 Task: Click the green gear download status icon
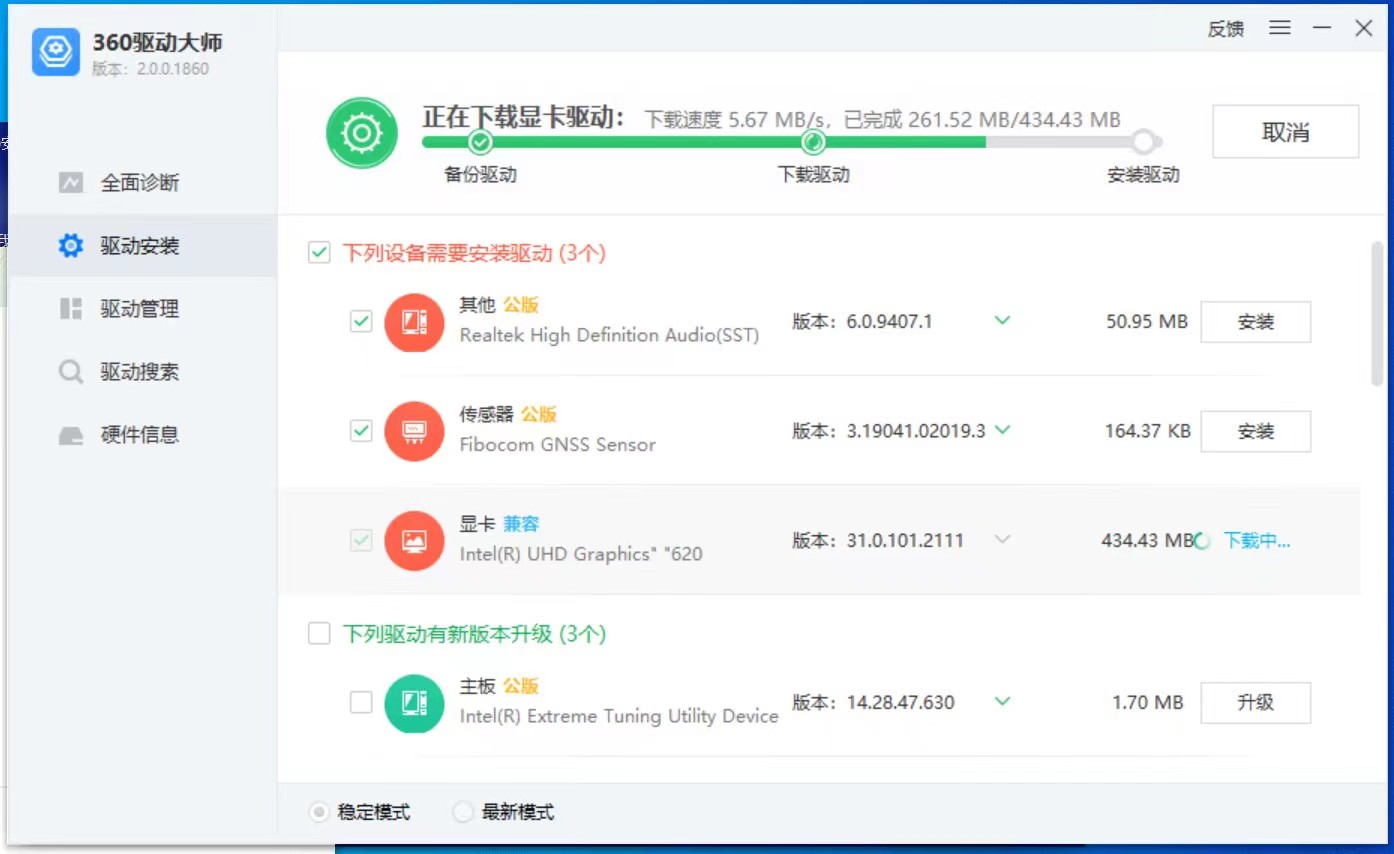click(x=361, y=132)
